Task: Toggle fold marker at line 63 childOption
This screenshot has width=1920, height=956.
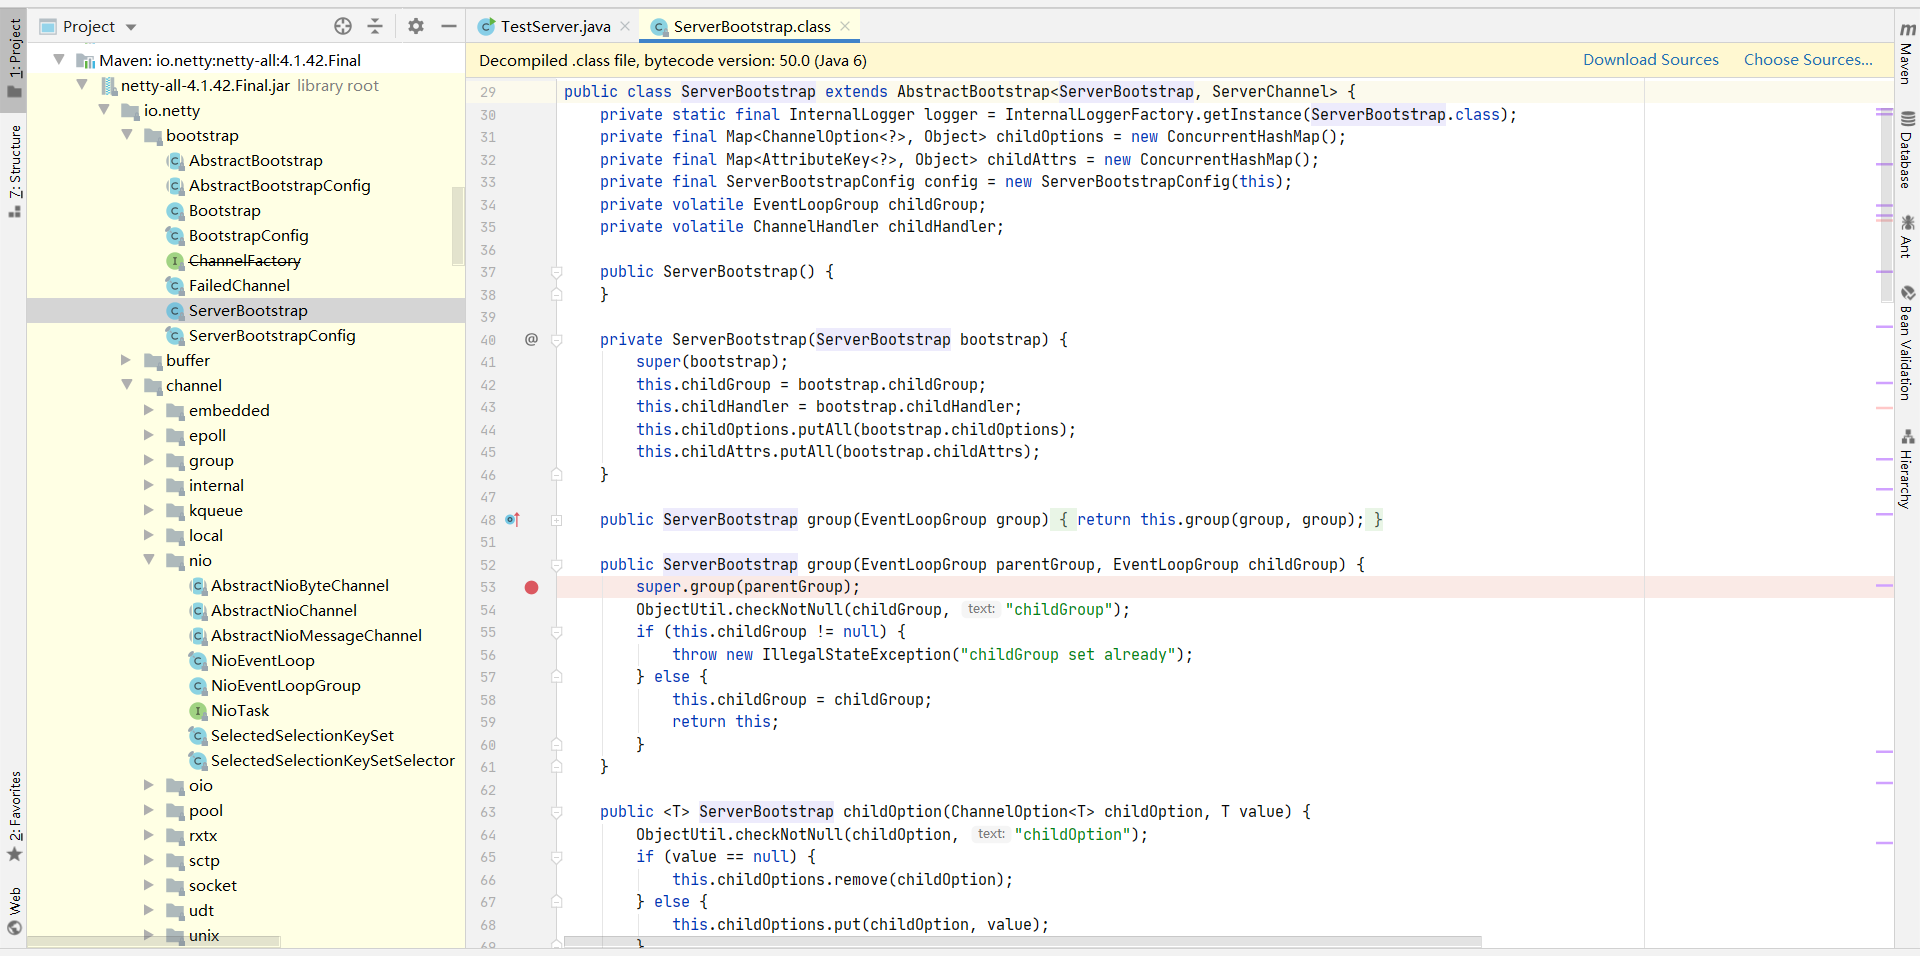Action: (557, 812)
